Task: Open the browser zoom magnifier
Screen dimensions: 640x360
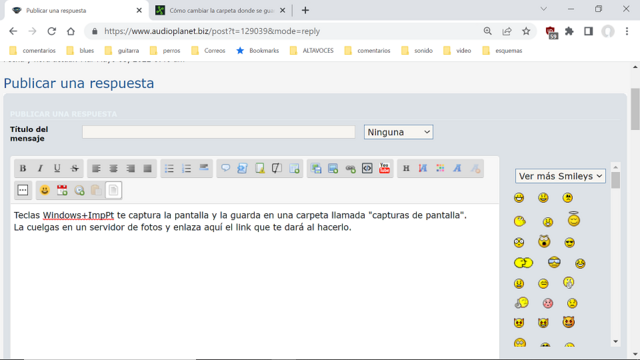Action: click(x=488, y=31)
